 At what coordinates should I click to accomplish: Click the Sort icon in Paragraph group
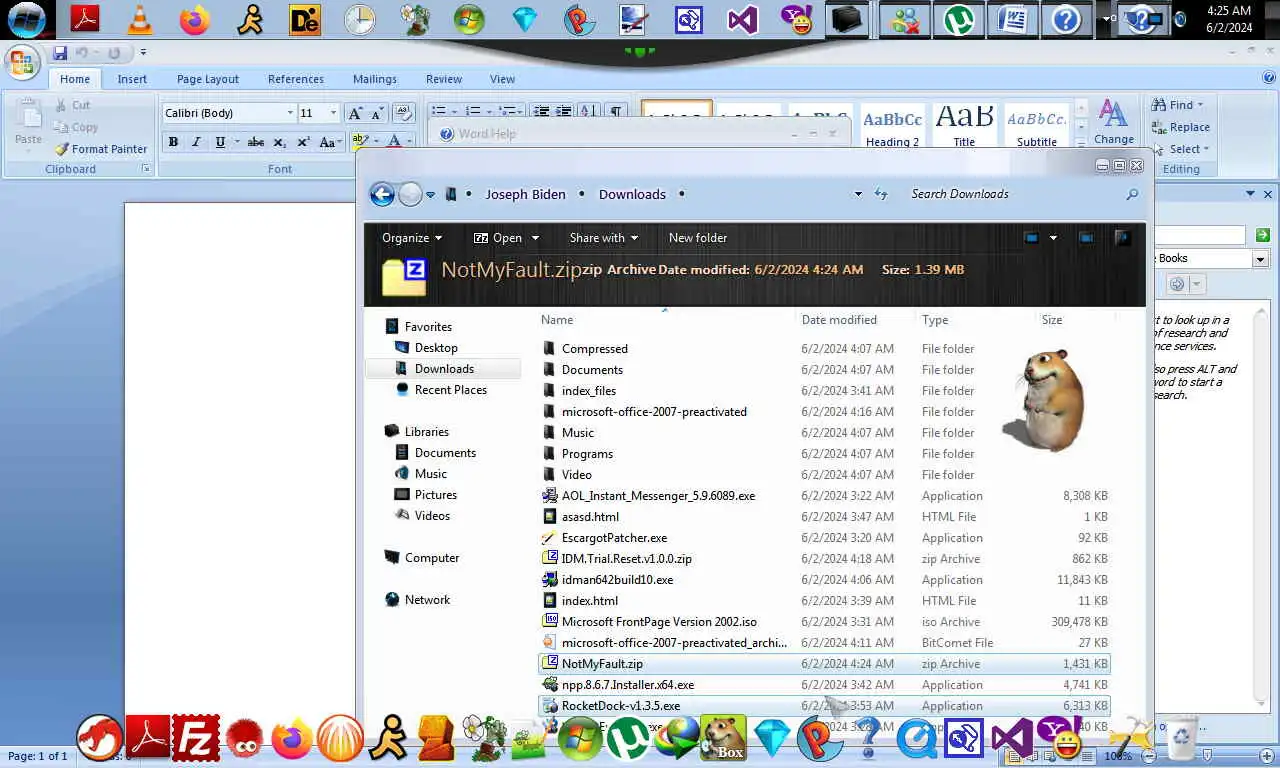coord(588,112)
